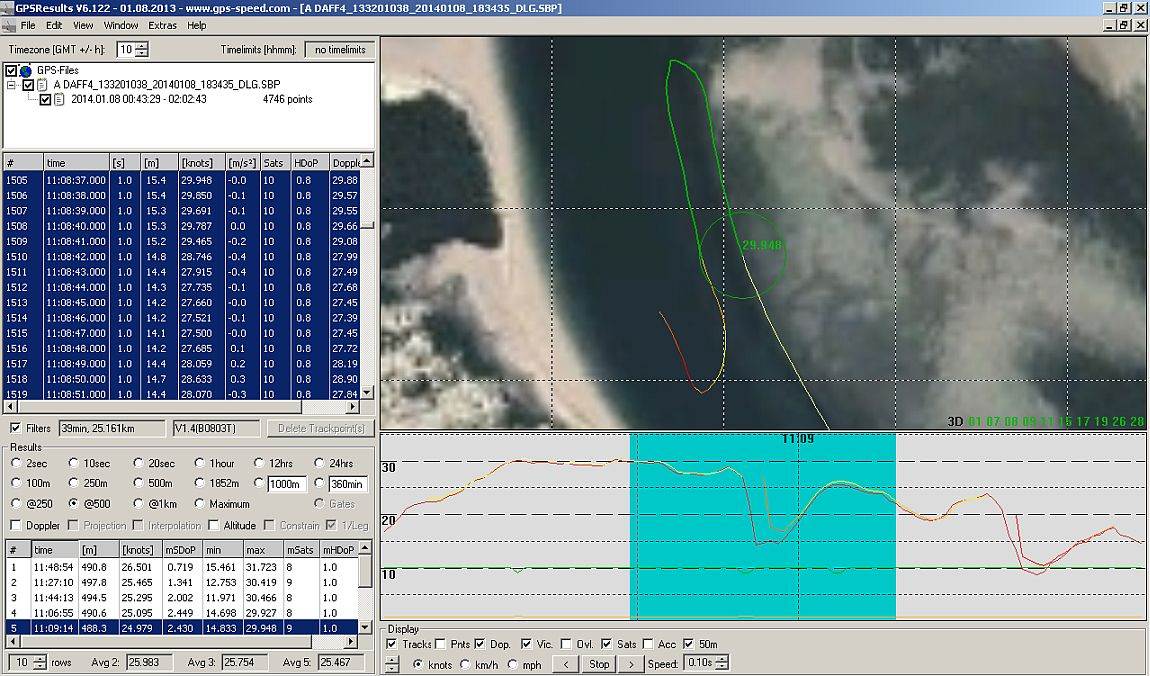Increase the number of rows spinner
This screenshot has height=676, width=1150.
40,658
